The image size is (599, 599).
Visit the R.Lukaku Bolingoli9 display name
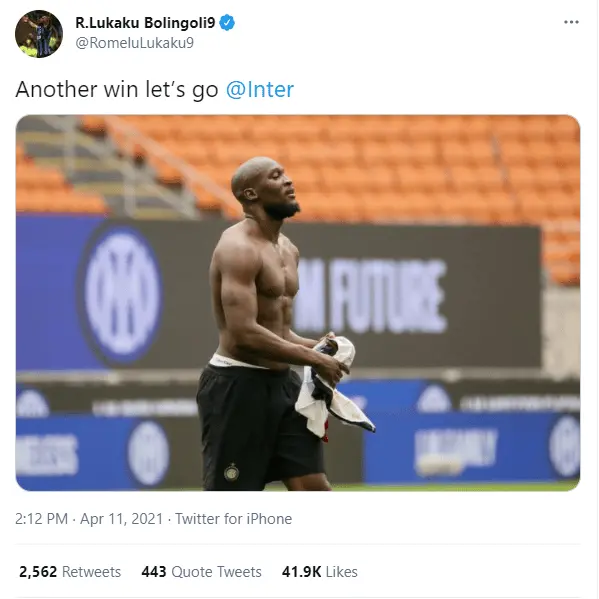tap(145, 23)
